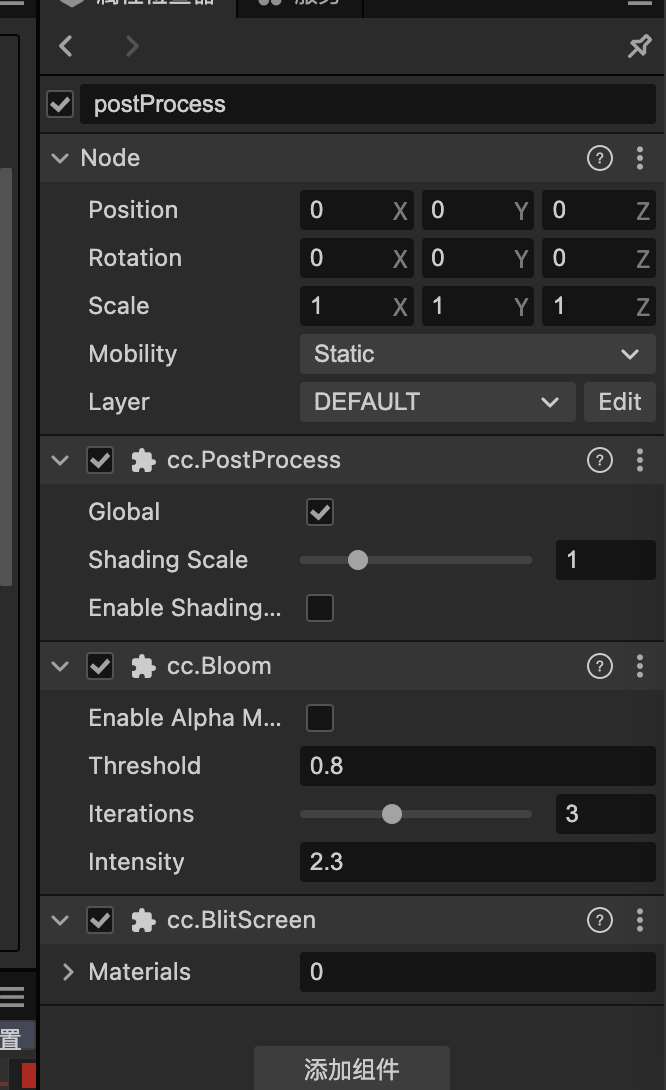The width and height of the screenshot is (666, 1090).
Task: Expand the Materials array
Action: tap(68, 972)
